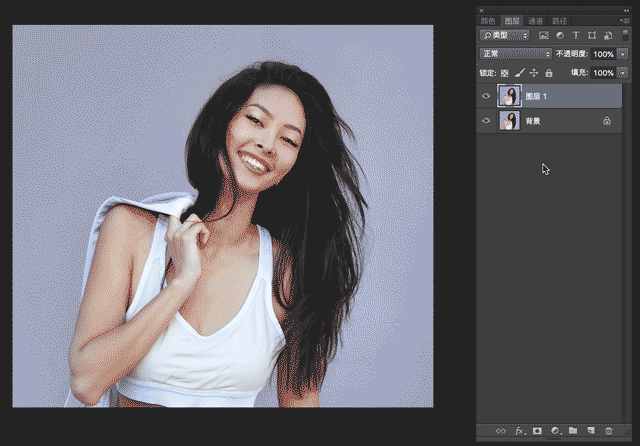640x446 pixels.
Task: Create a new group folder
Action: (573, 430)
